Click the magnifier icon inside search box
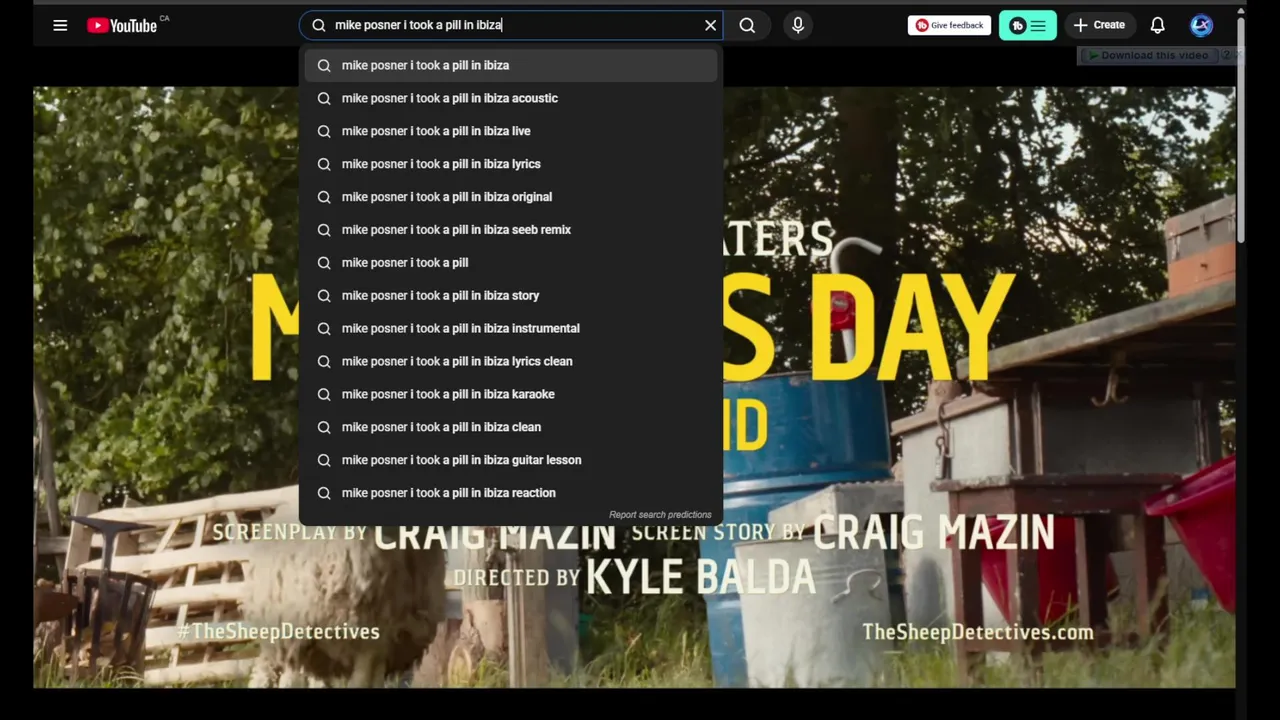This screenshot has width=1280, height=720. [319, 25]
